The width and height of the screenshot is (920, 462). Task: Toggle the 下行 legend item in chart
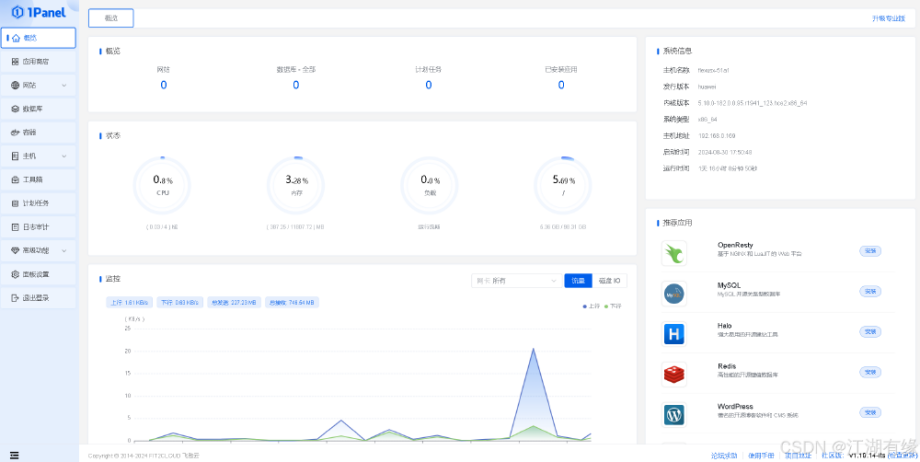click(613, 306)
